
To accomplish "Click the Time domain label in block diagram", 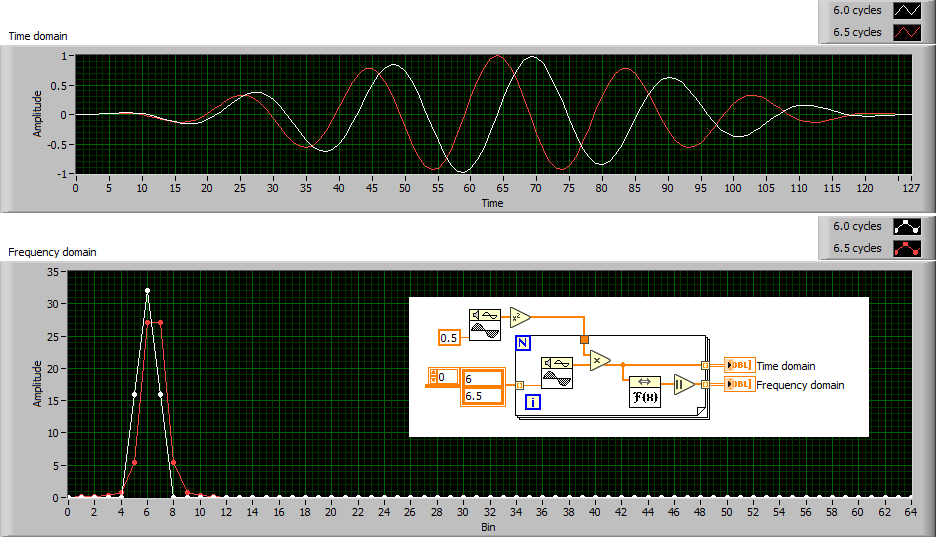I will click(786, 366).
